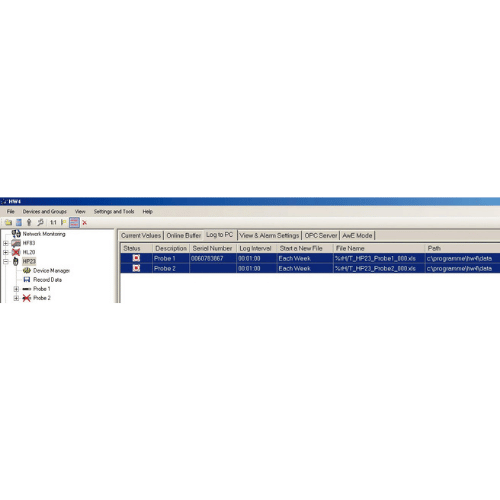The image size is (500, 500).
Task: Switch to the Current Values tab
Action: click(141, 235)
